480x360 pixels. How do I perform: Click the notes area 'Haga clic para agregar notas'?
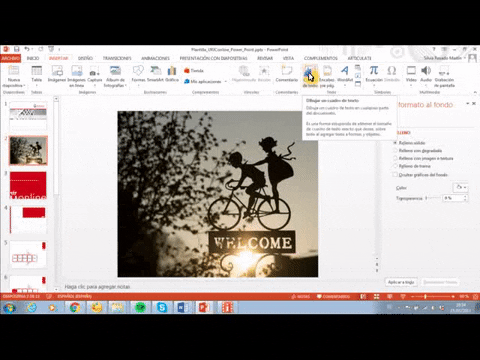point(97,287)
